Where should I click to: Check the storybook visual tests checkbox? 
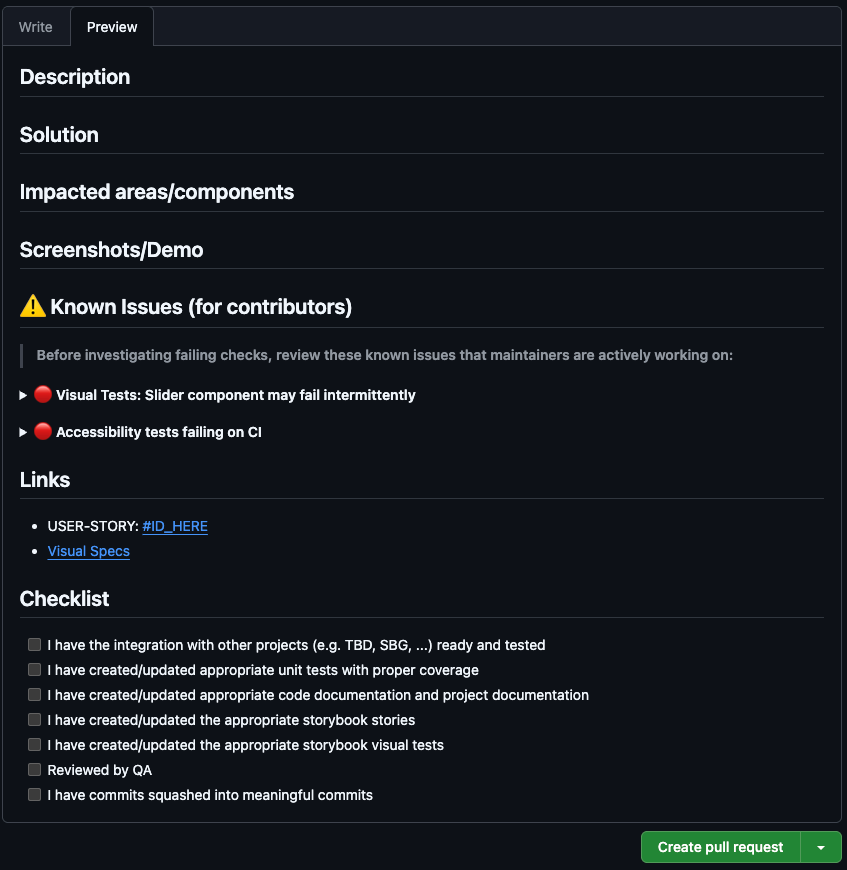[34, 745]
